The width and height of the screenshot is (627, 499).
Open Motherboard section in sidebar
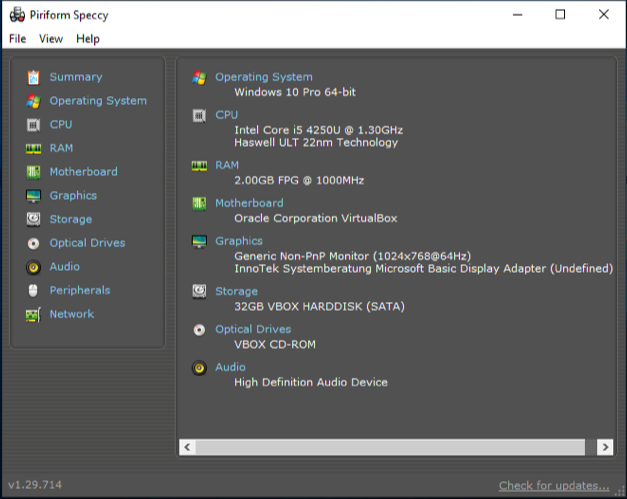click(84, 172)
